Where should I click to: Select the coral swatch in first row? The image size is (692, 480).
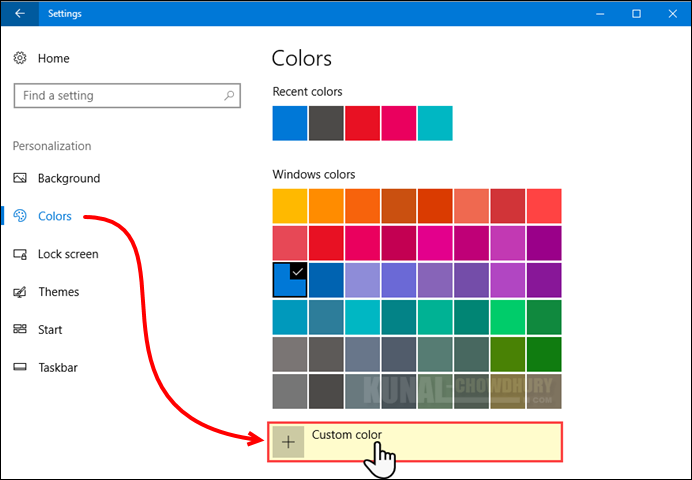[471, 206]
